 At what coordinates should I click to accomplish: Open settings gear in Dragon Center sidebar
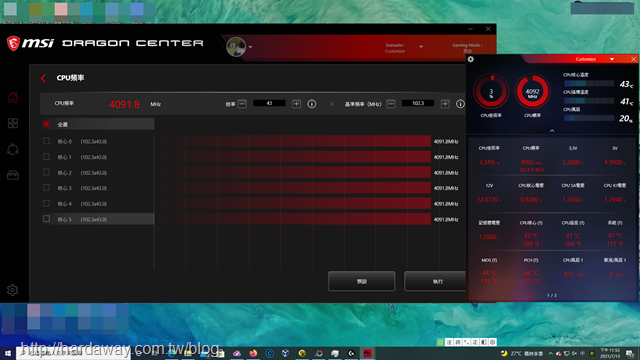click(13, 290)
